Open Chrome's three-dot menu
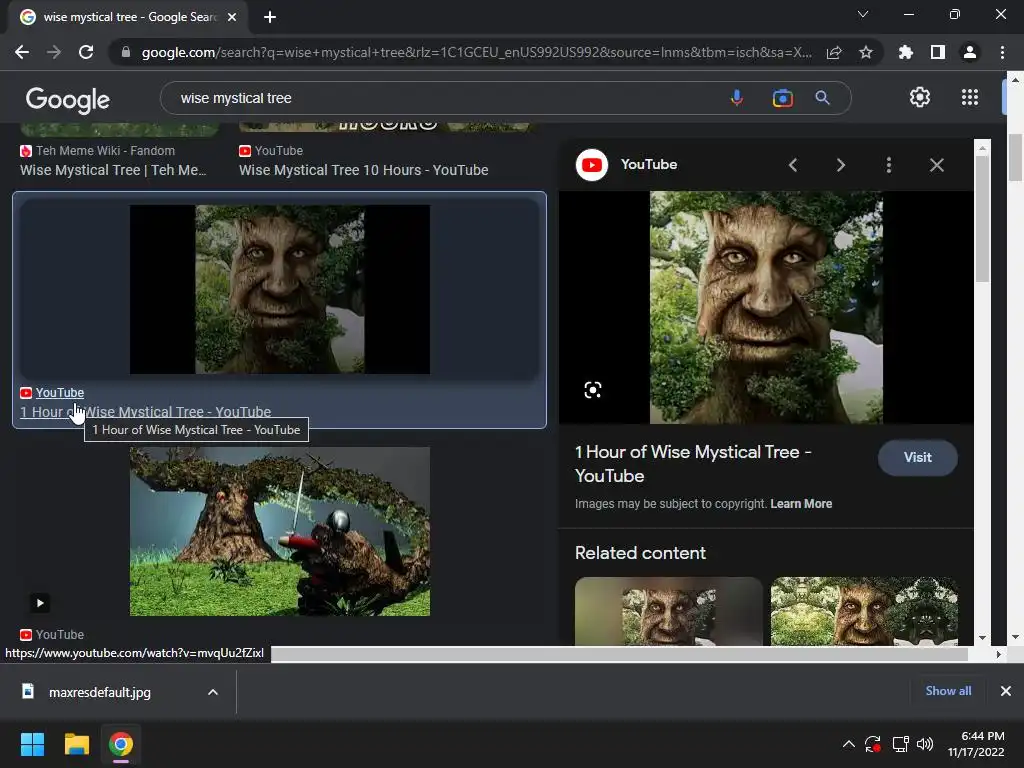1024x768 pixels. coord(1002,52)
